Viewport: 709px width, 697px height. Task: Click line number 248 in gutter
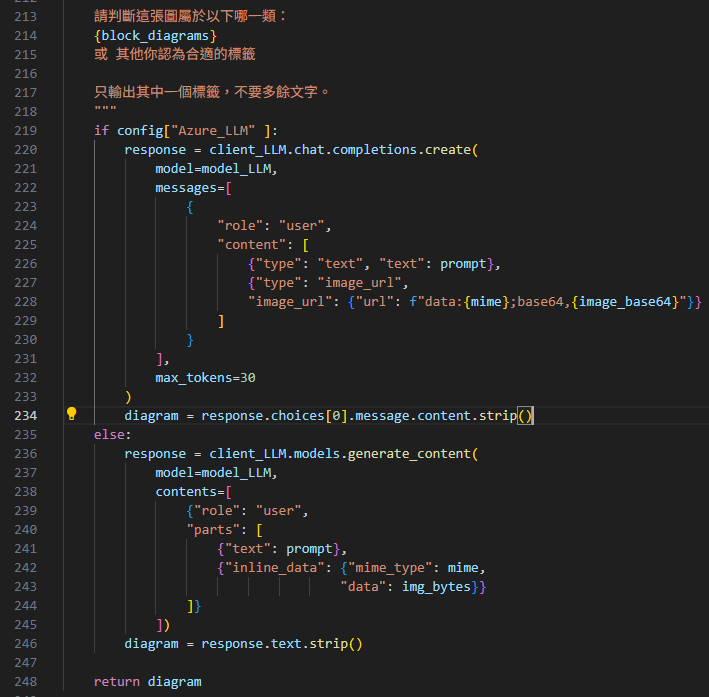pos(26,682)
